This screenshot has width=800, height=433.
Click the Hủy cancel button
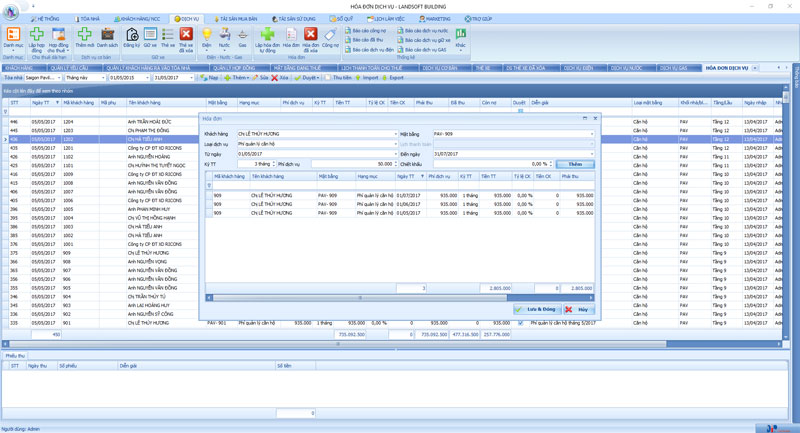[x=579, y=310]
